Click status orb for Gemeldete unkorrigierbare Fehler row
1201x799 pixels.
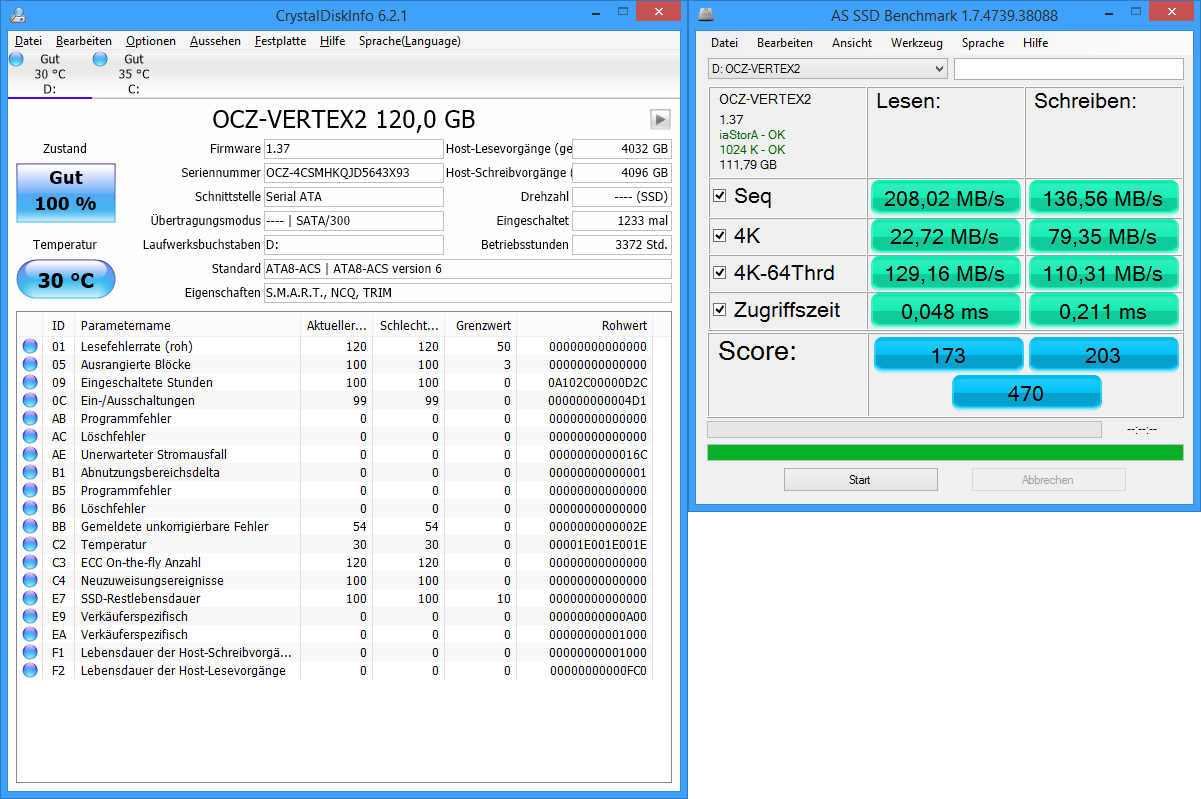pyautogui.click(x=30, y=527)
